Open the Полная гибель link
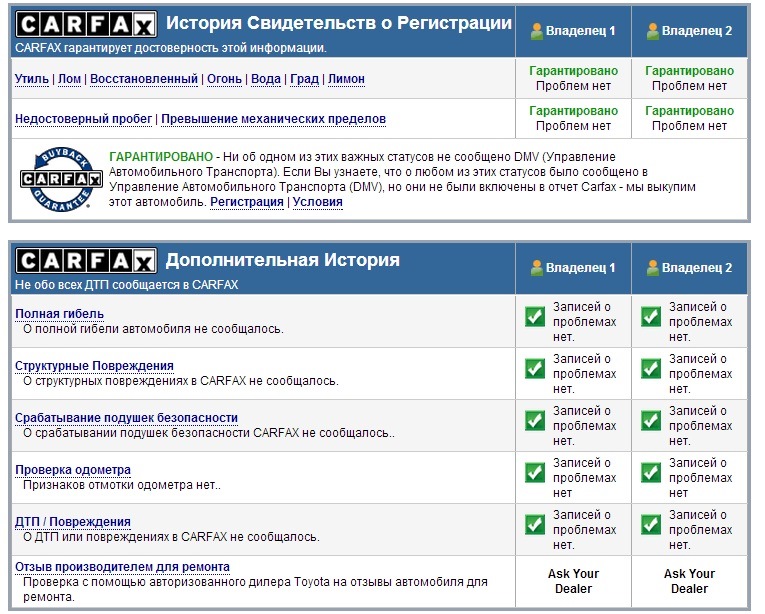This screenshot has height=614, width=765. point(60,314)
